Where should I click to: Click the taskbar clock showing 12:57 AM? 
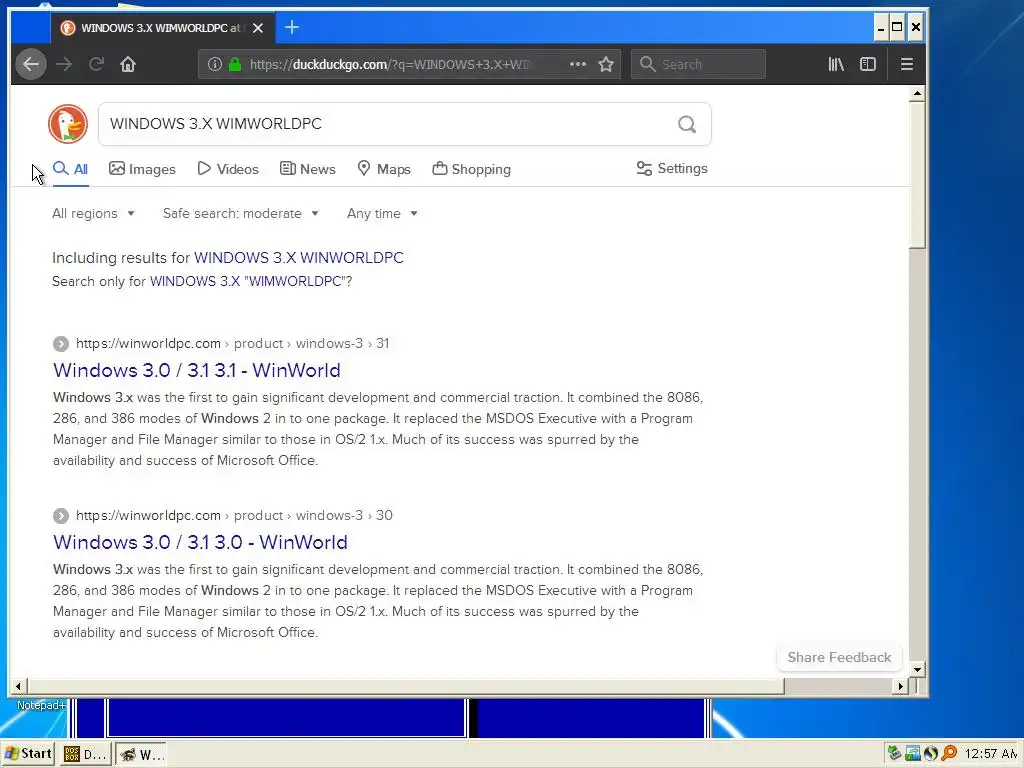[991, 754]
